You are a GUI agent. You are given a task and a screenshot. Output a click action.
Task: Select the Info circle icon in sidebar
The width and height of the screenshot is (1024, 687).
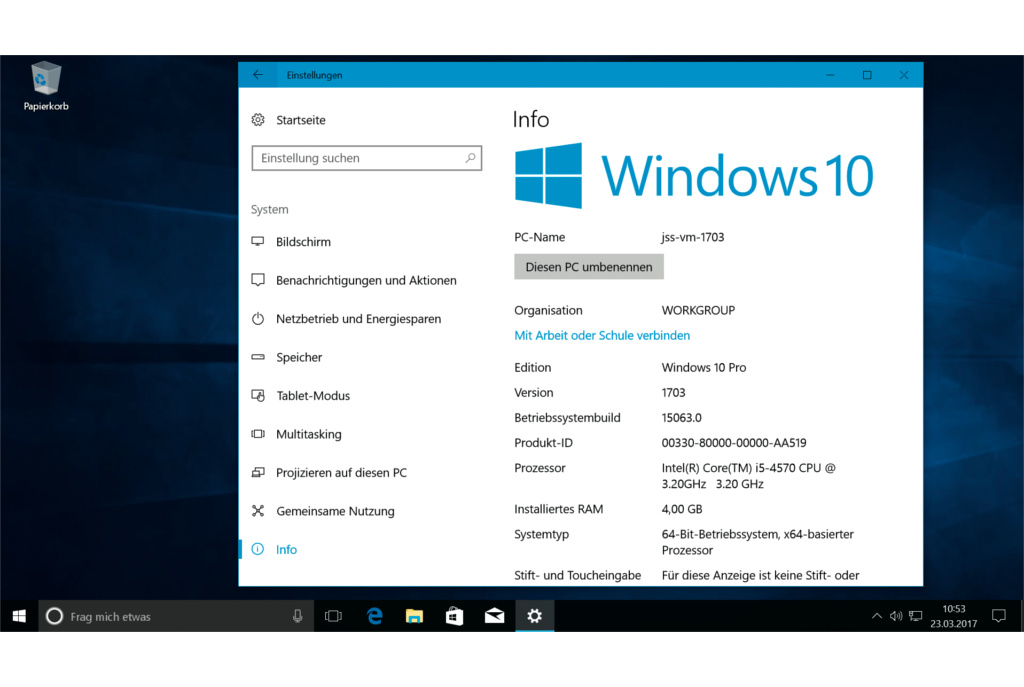(x=258, y=549)
